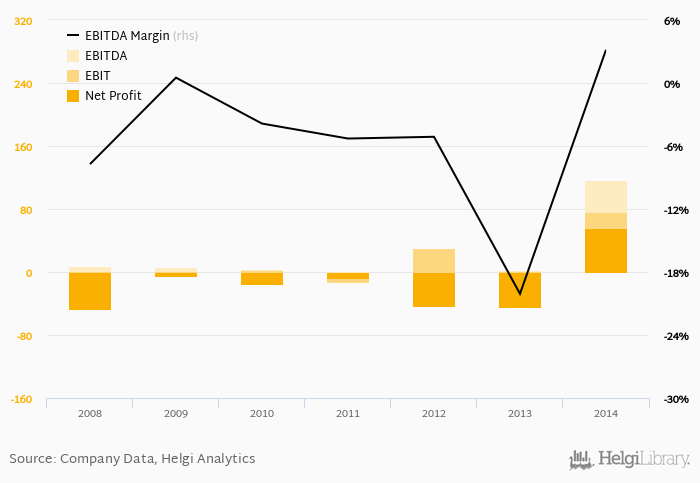
Task: Click the 2012 EBIT bar
Action: tap(434, 260)
